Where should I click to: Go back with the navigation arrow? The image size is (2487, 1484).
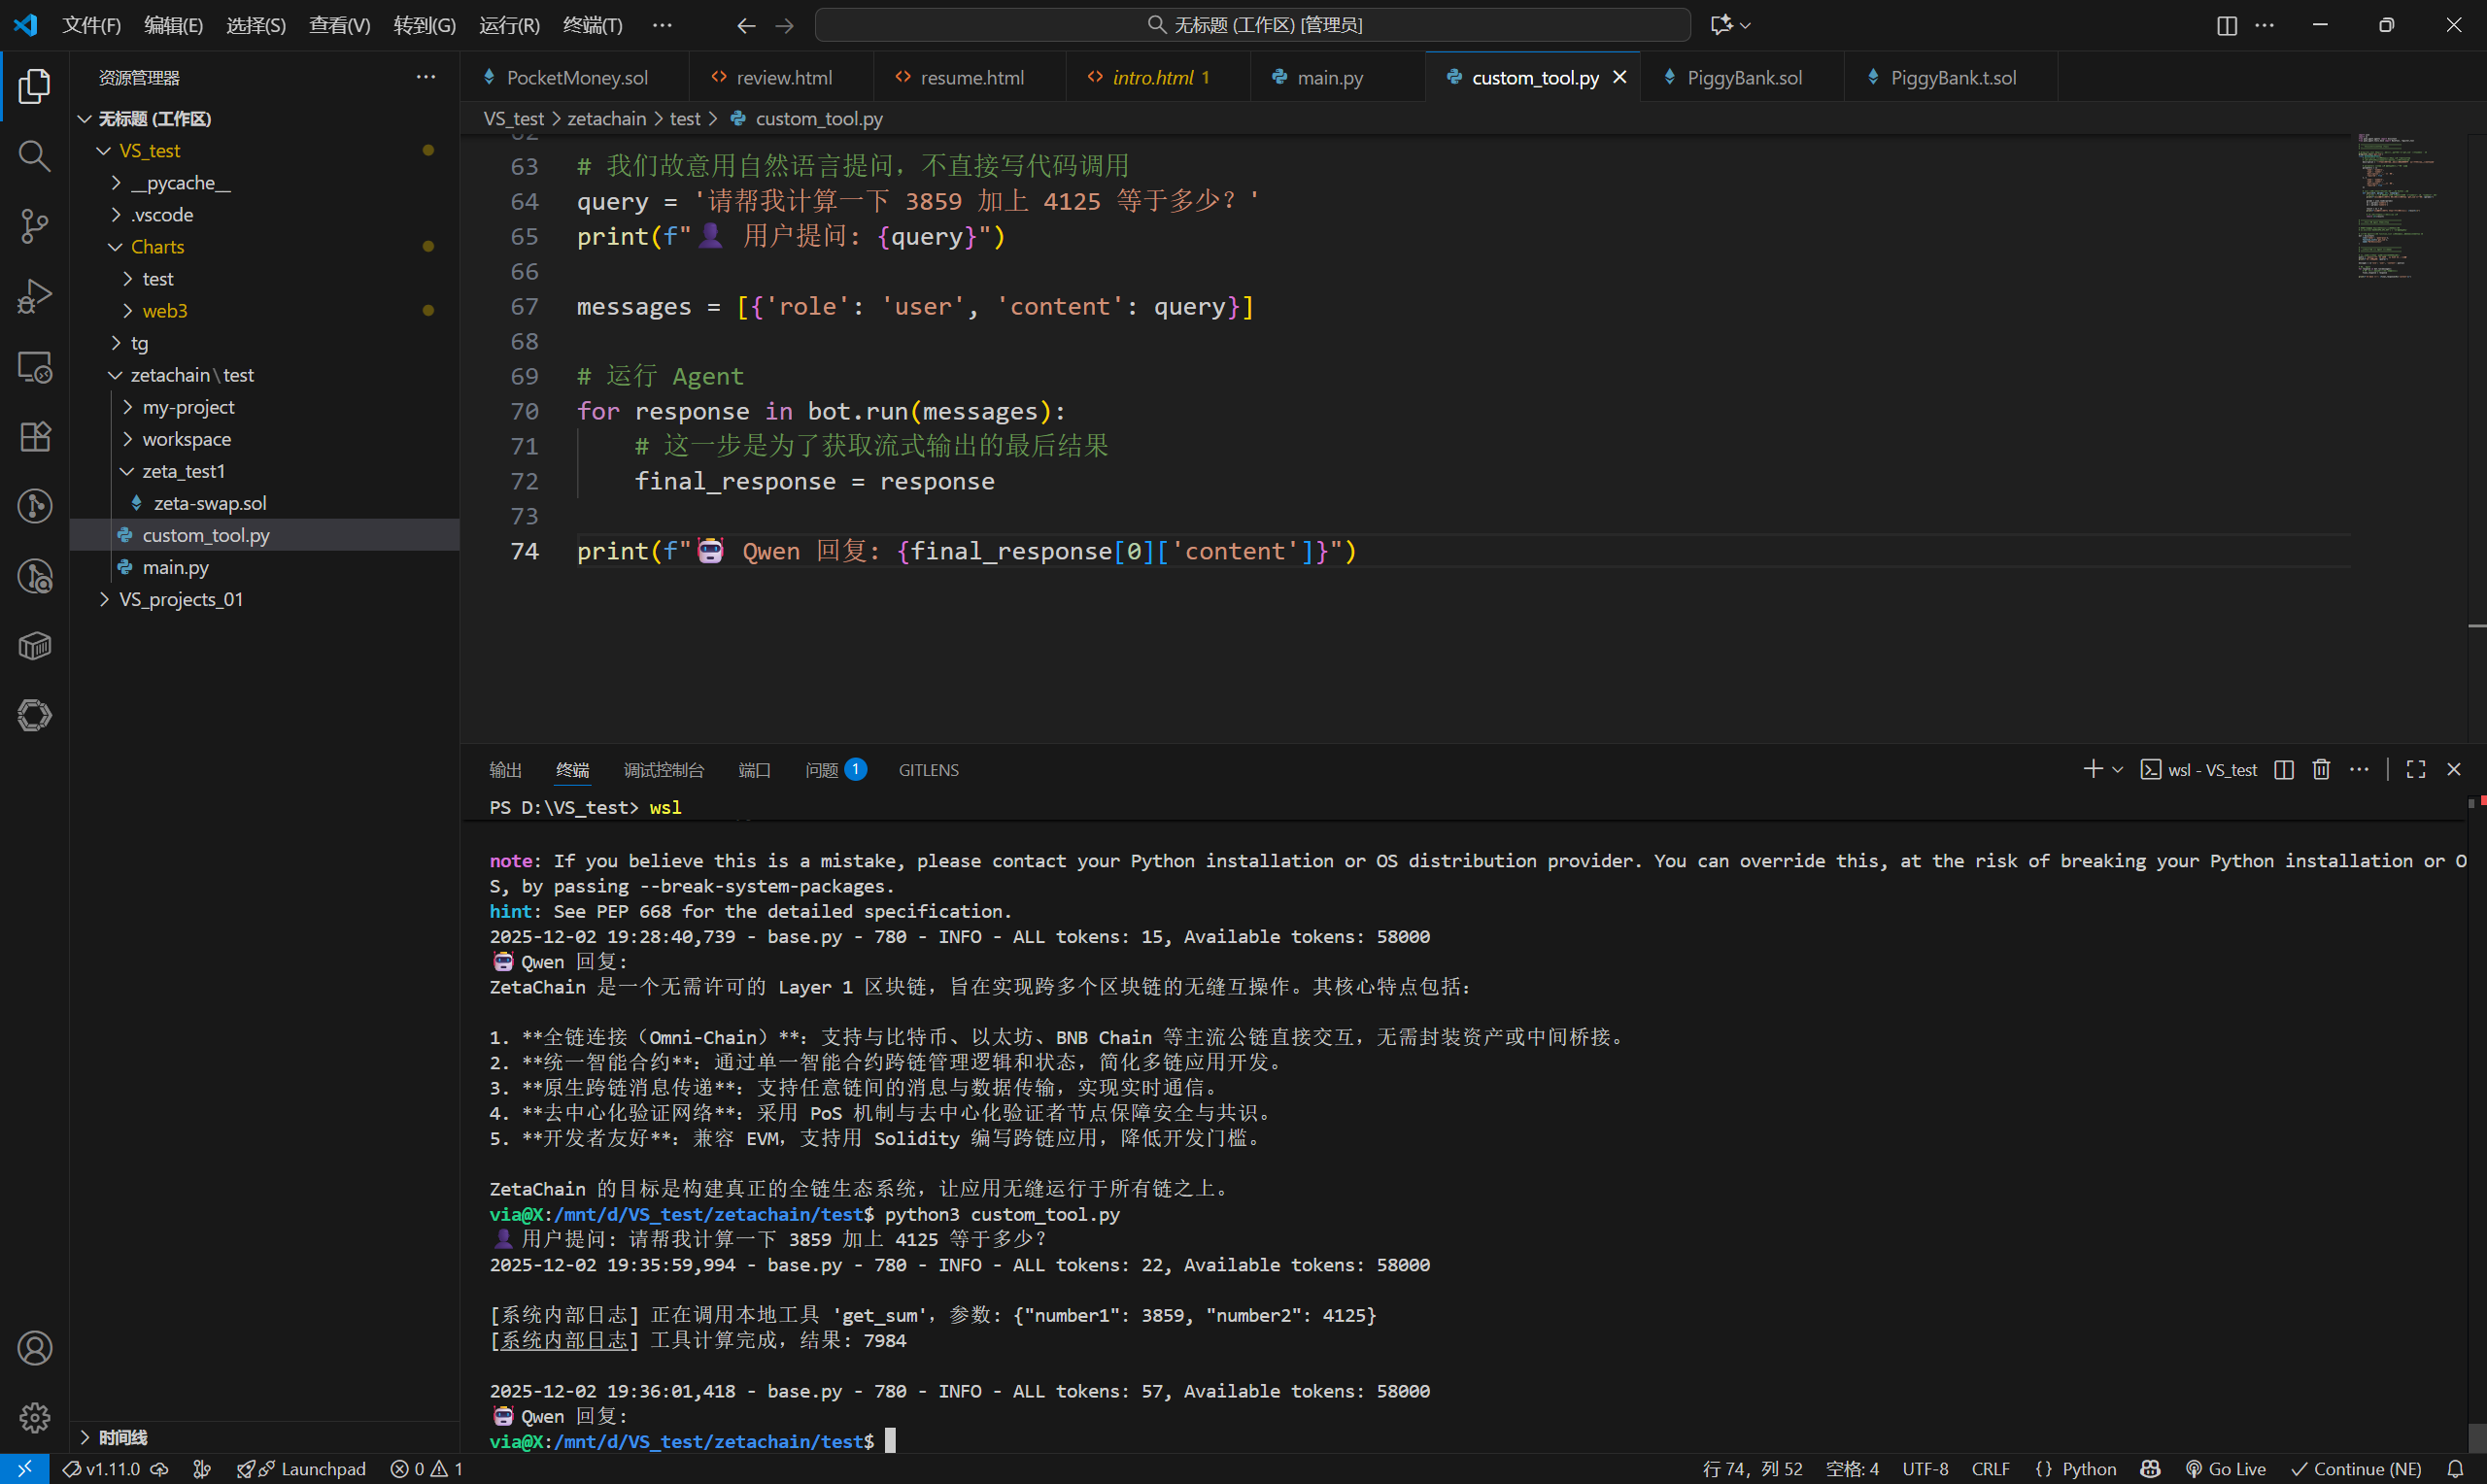click(745, 25)
